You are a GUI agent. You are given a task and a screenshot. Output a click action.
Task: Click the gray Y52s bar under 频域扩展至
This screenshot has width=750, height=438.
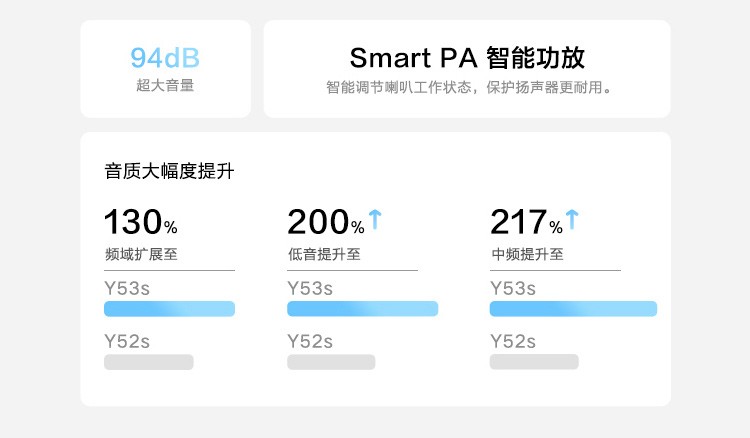click(149, 362)
